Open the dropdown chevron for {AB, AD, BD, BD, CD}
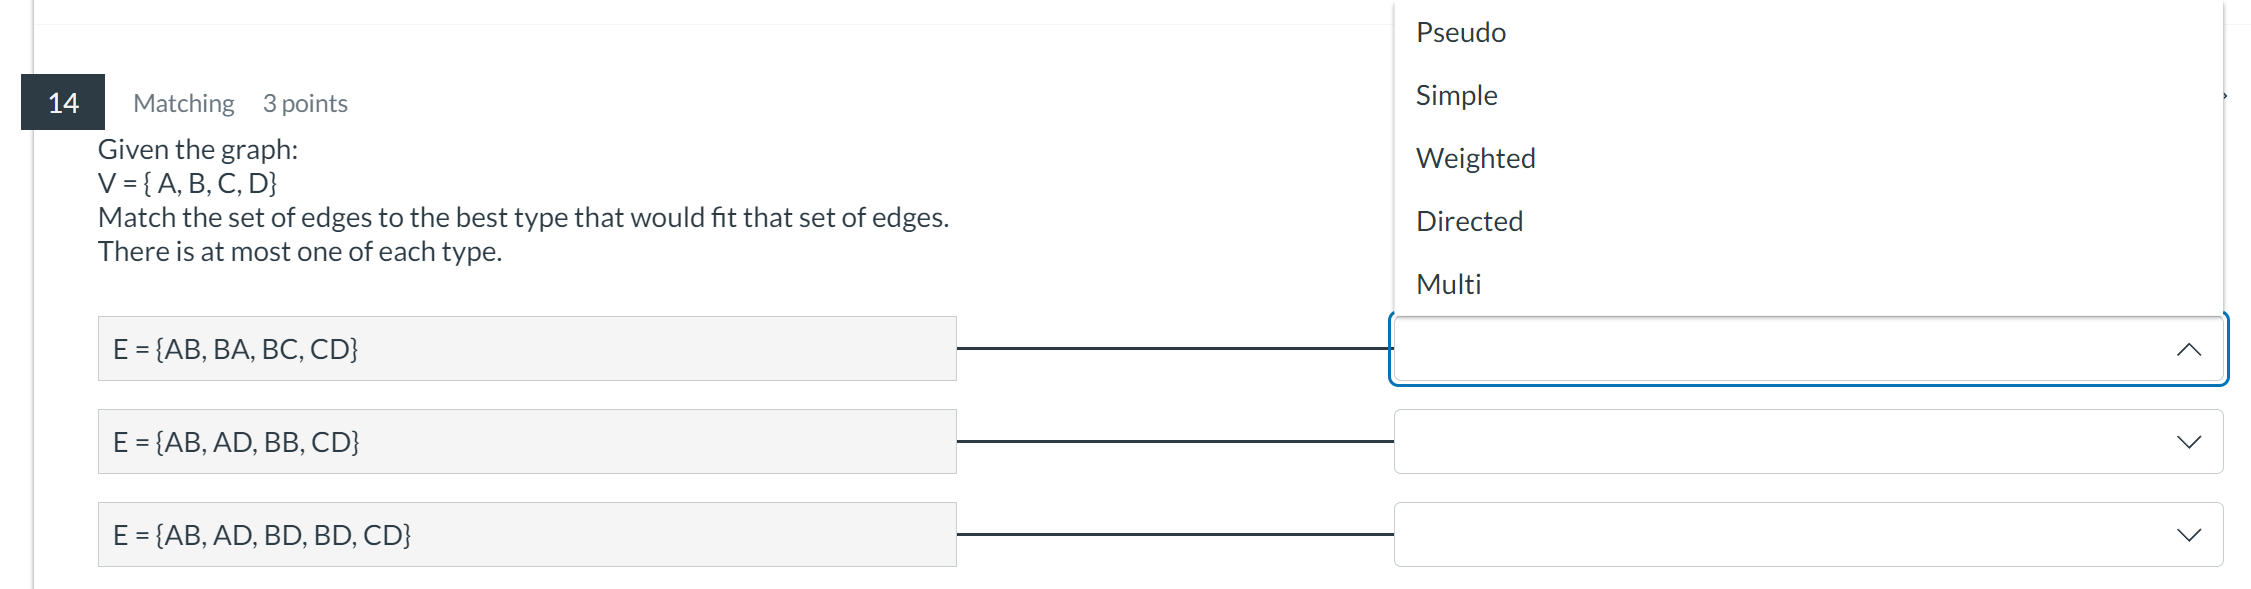This screenshot has width=2251, height=589. 2188,535
